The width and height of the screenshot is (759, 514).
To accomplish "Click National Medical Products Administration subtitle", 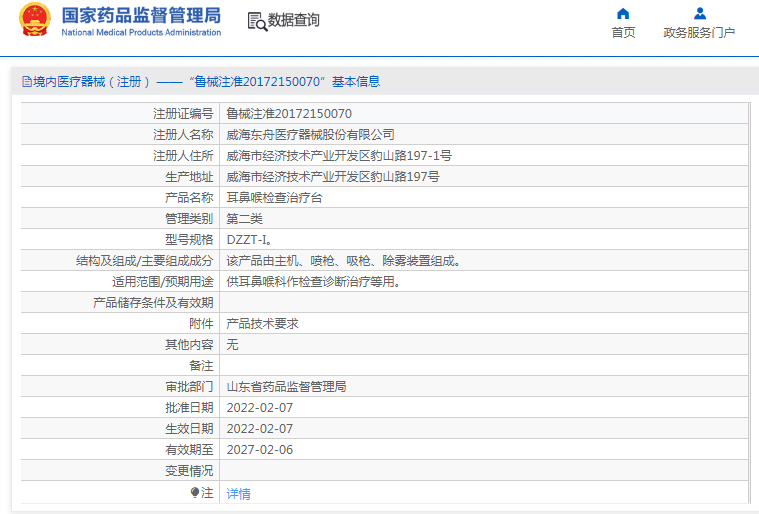I will click(141, 32).
